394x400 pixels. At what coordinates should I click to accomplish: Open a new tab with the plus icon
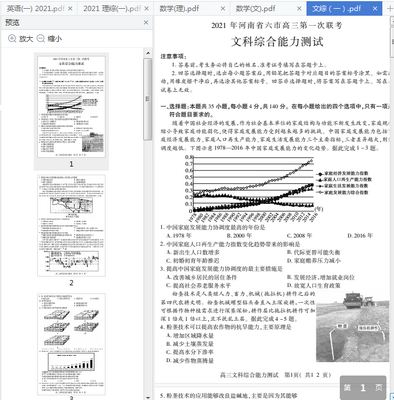tap(389, 9)
